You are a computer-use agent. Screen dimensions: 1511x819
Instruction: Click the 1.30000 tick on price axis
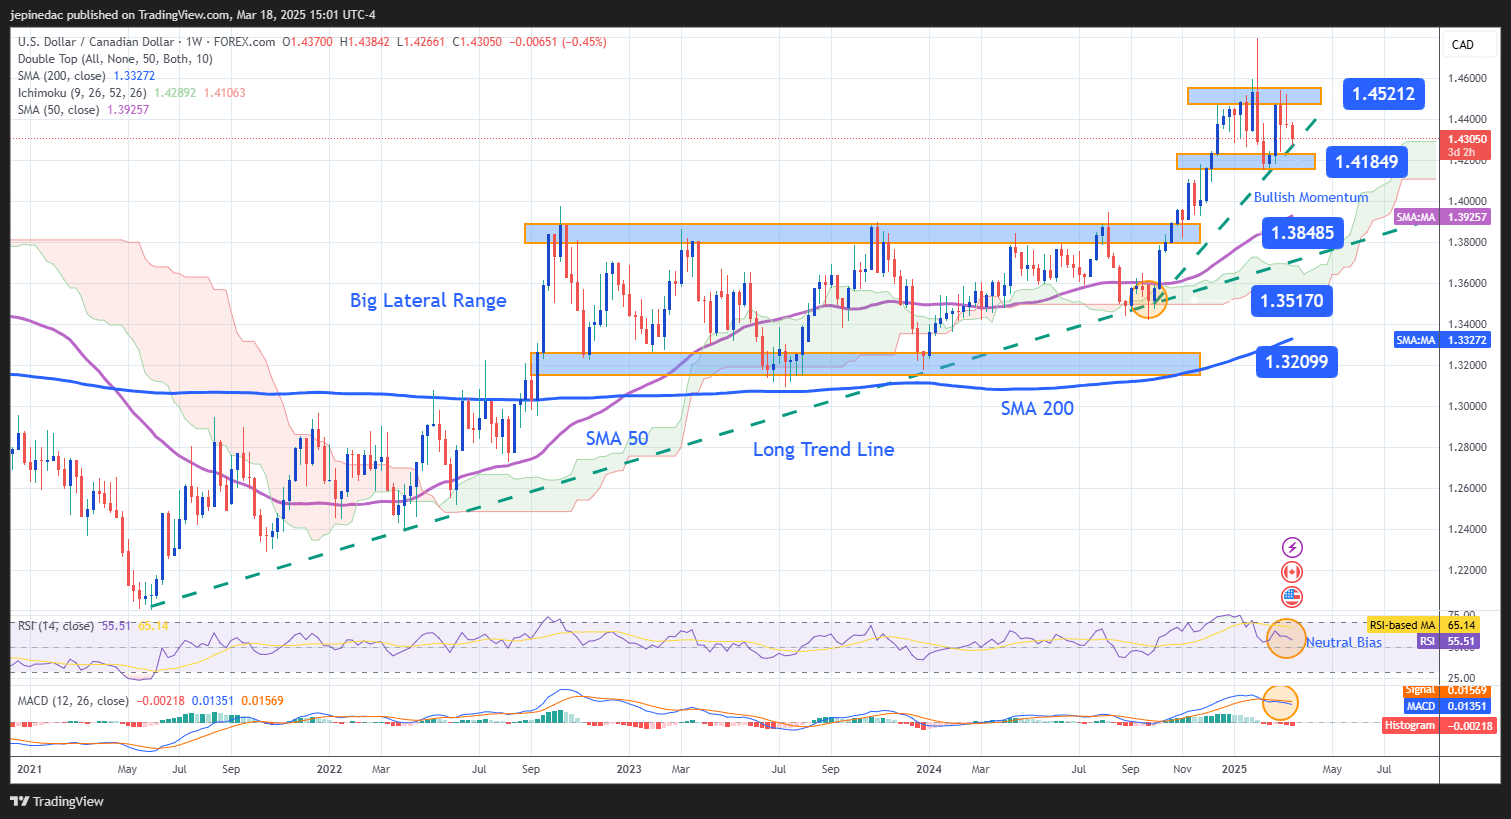[x=1465, y=406]
